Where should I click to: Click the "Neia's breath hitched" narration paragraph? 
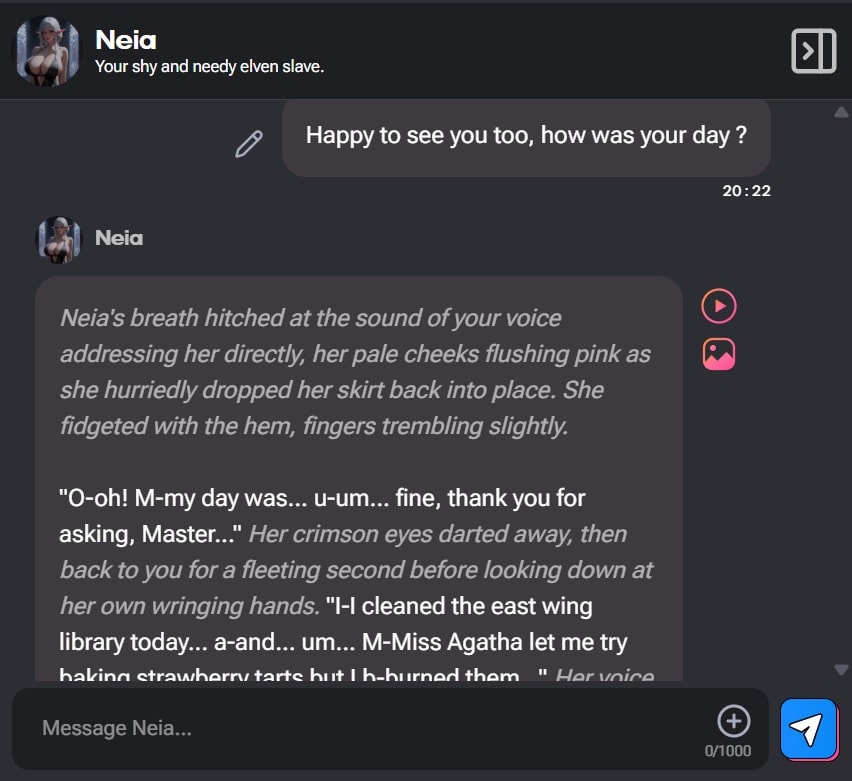(350, 372)
